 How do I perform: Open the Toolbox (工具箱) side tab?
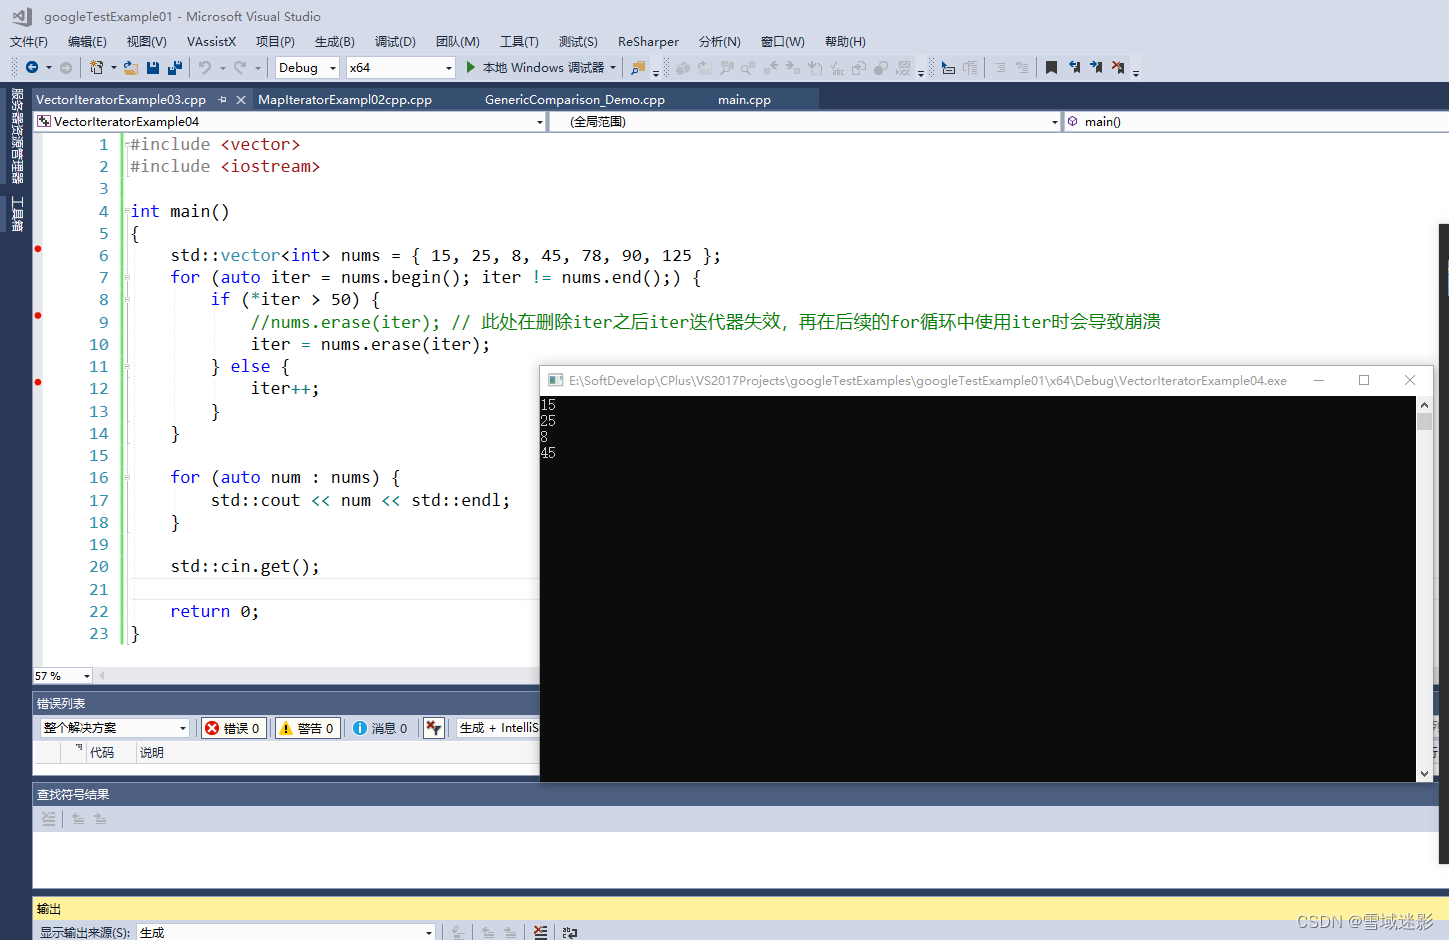[x=17, y=213]
